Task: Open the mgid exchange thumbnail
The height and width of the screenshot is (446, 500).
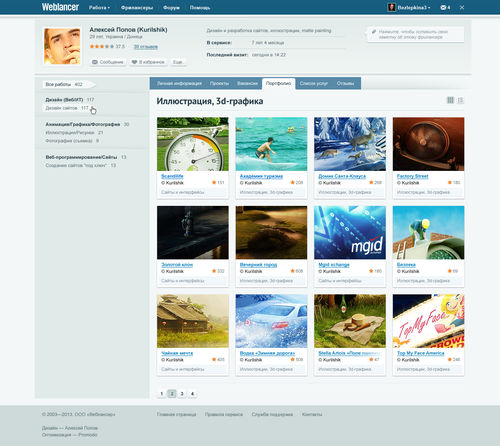Action: (x=350, y=233)
